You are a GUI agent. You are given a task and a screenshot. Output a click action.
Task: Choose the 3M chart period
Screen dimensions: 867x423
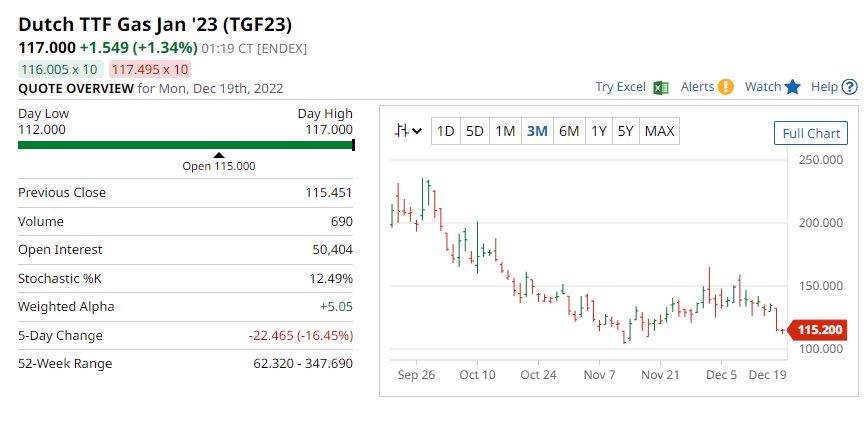(537, 131)
